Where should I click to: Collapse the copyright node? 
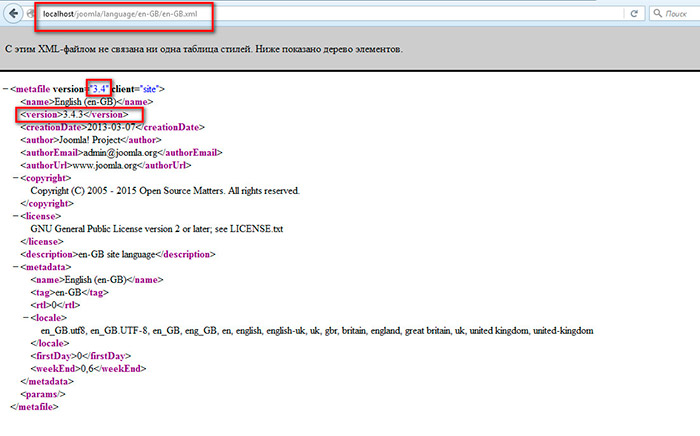[15, 178]
